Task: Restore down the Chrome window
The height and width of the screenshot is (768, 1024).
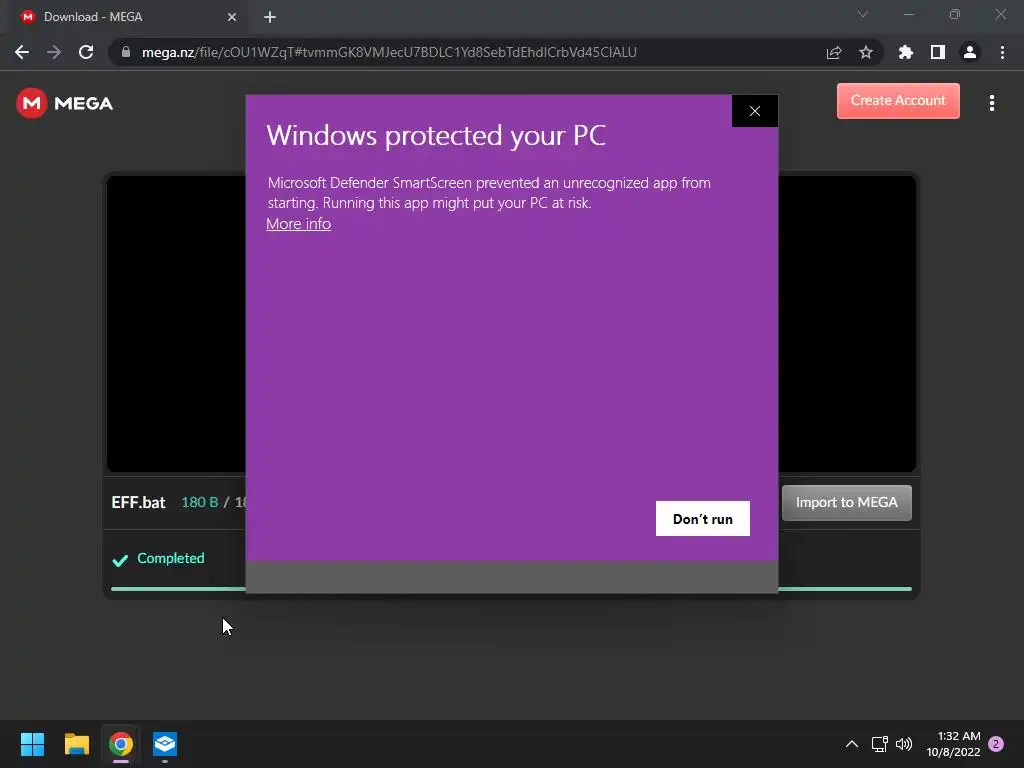Action: coord(955,14)
